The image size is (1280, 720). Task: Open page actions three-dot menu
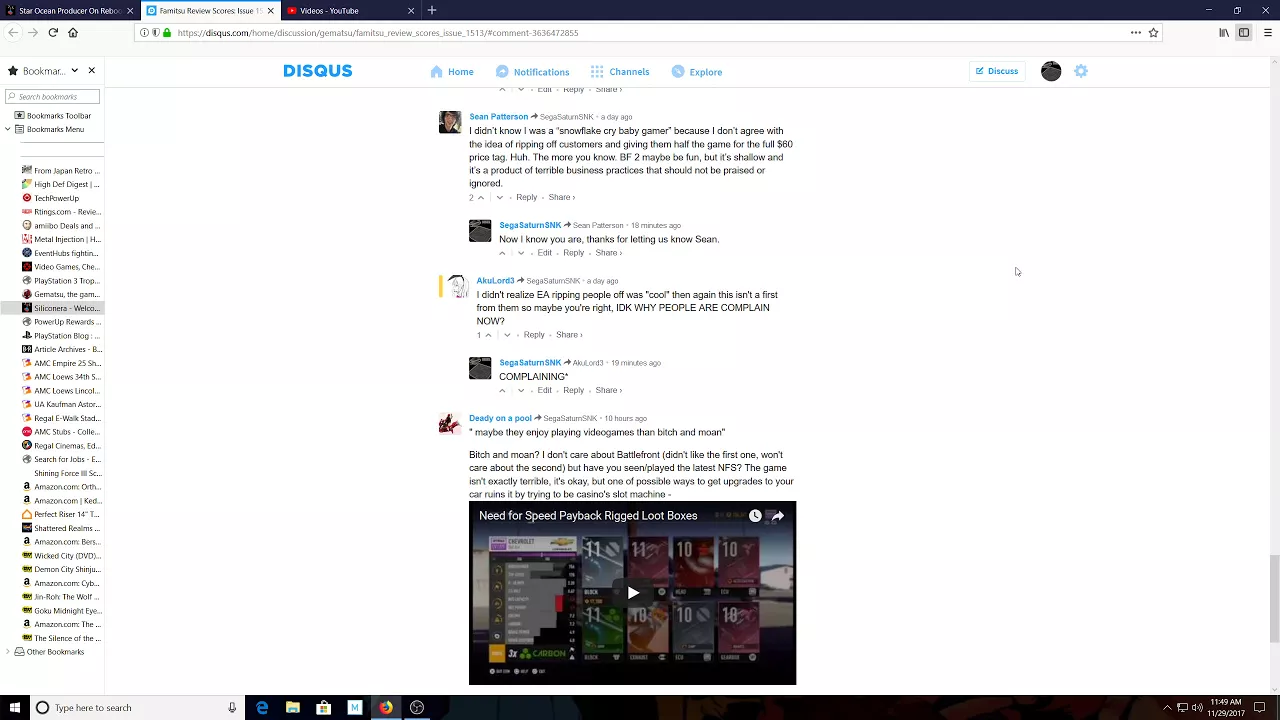pos(1135,33)
